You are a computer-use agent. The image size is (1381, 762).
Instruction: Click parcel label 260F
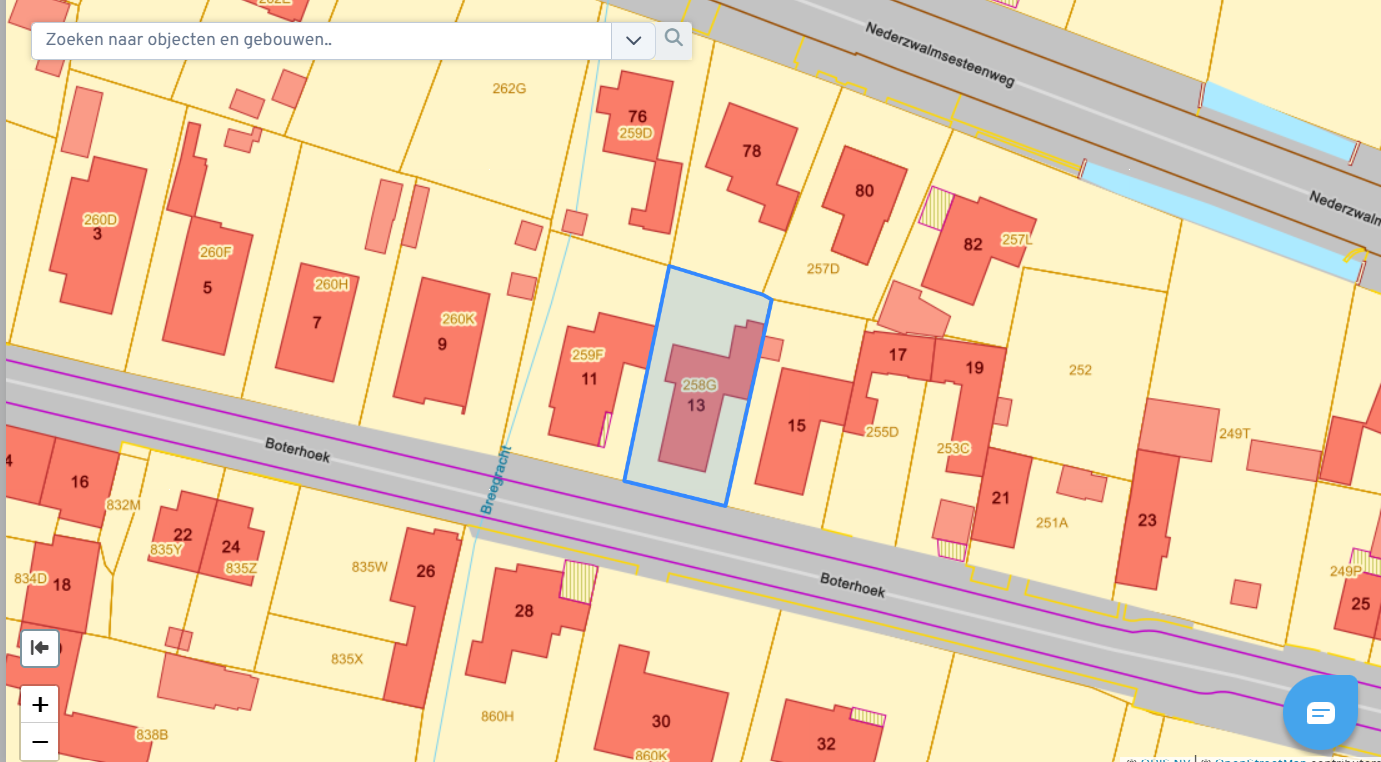click(x=216, y=252)
